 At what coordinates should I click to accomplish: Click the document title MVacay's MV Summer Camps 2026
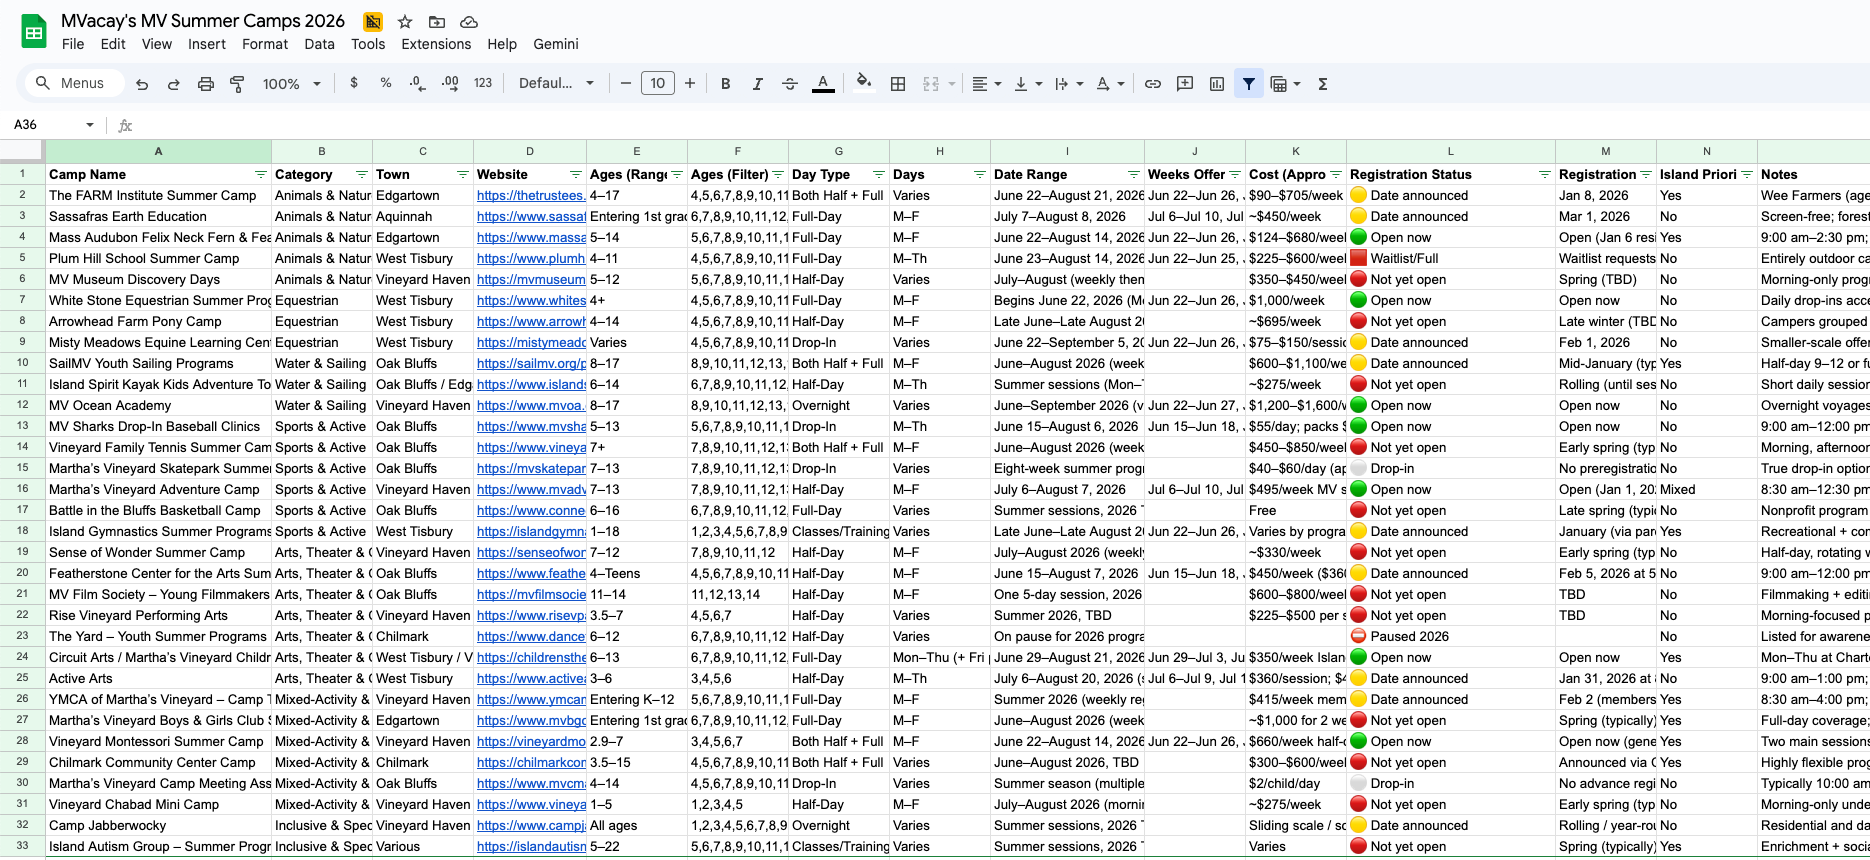pos(203,21)
